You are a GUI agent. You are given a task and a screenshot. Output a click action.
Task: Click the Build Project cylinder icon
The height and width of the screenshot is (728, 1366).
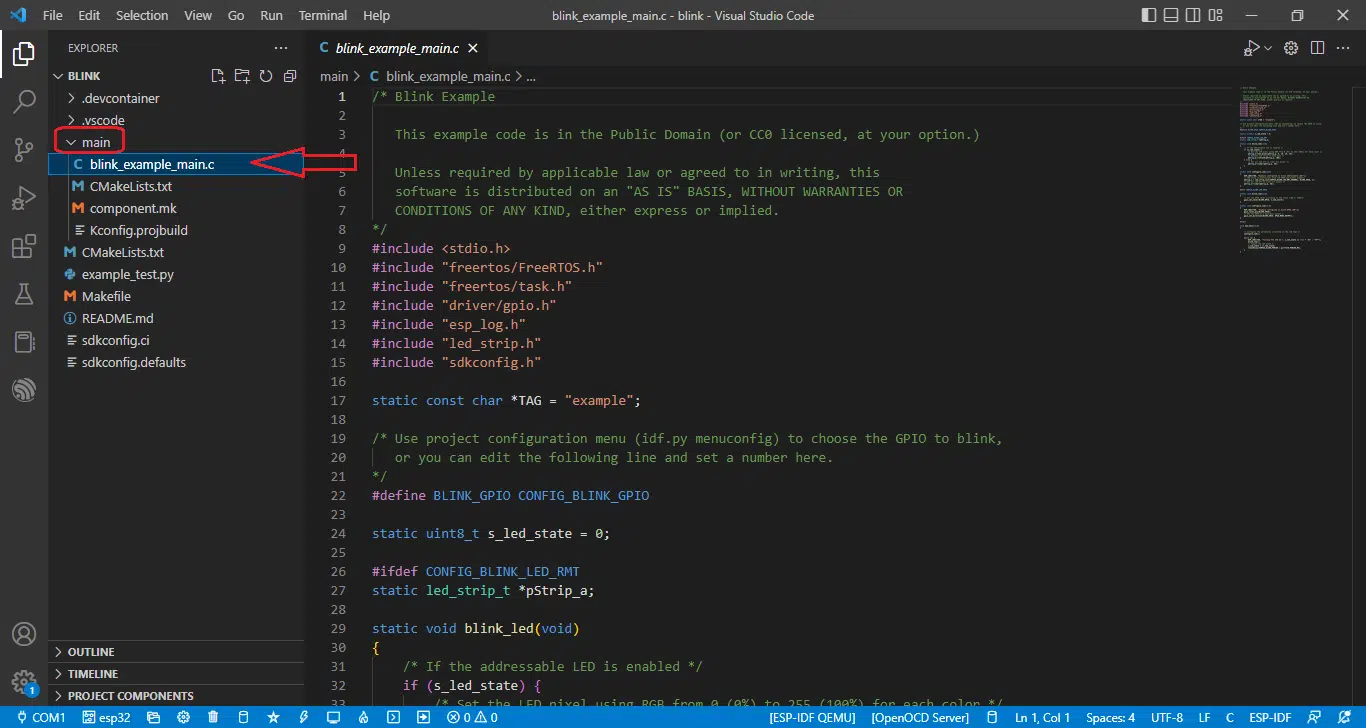pos(243,717)
